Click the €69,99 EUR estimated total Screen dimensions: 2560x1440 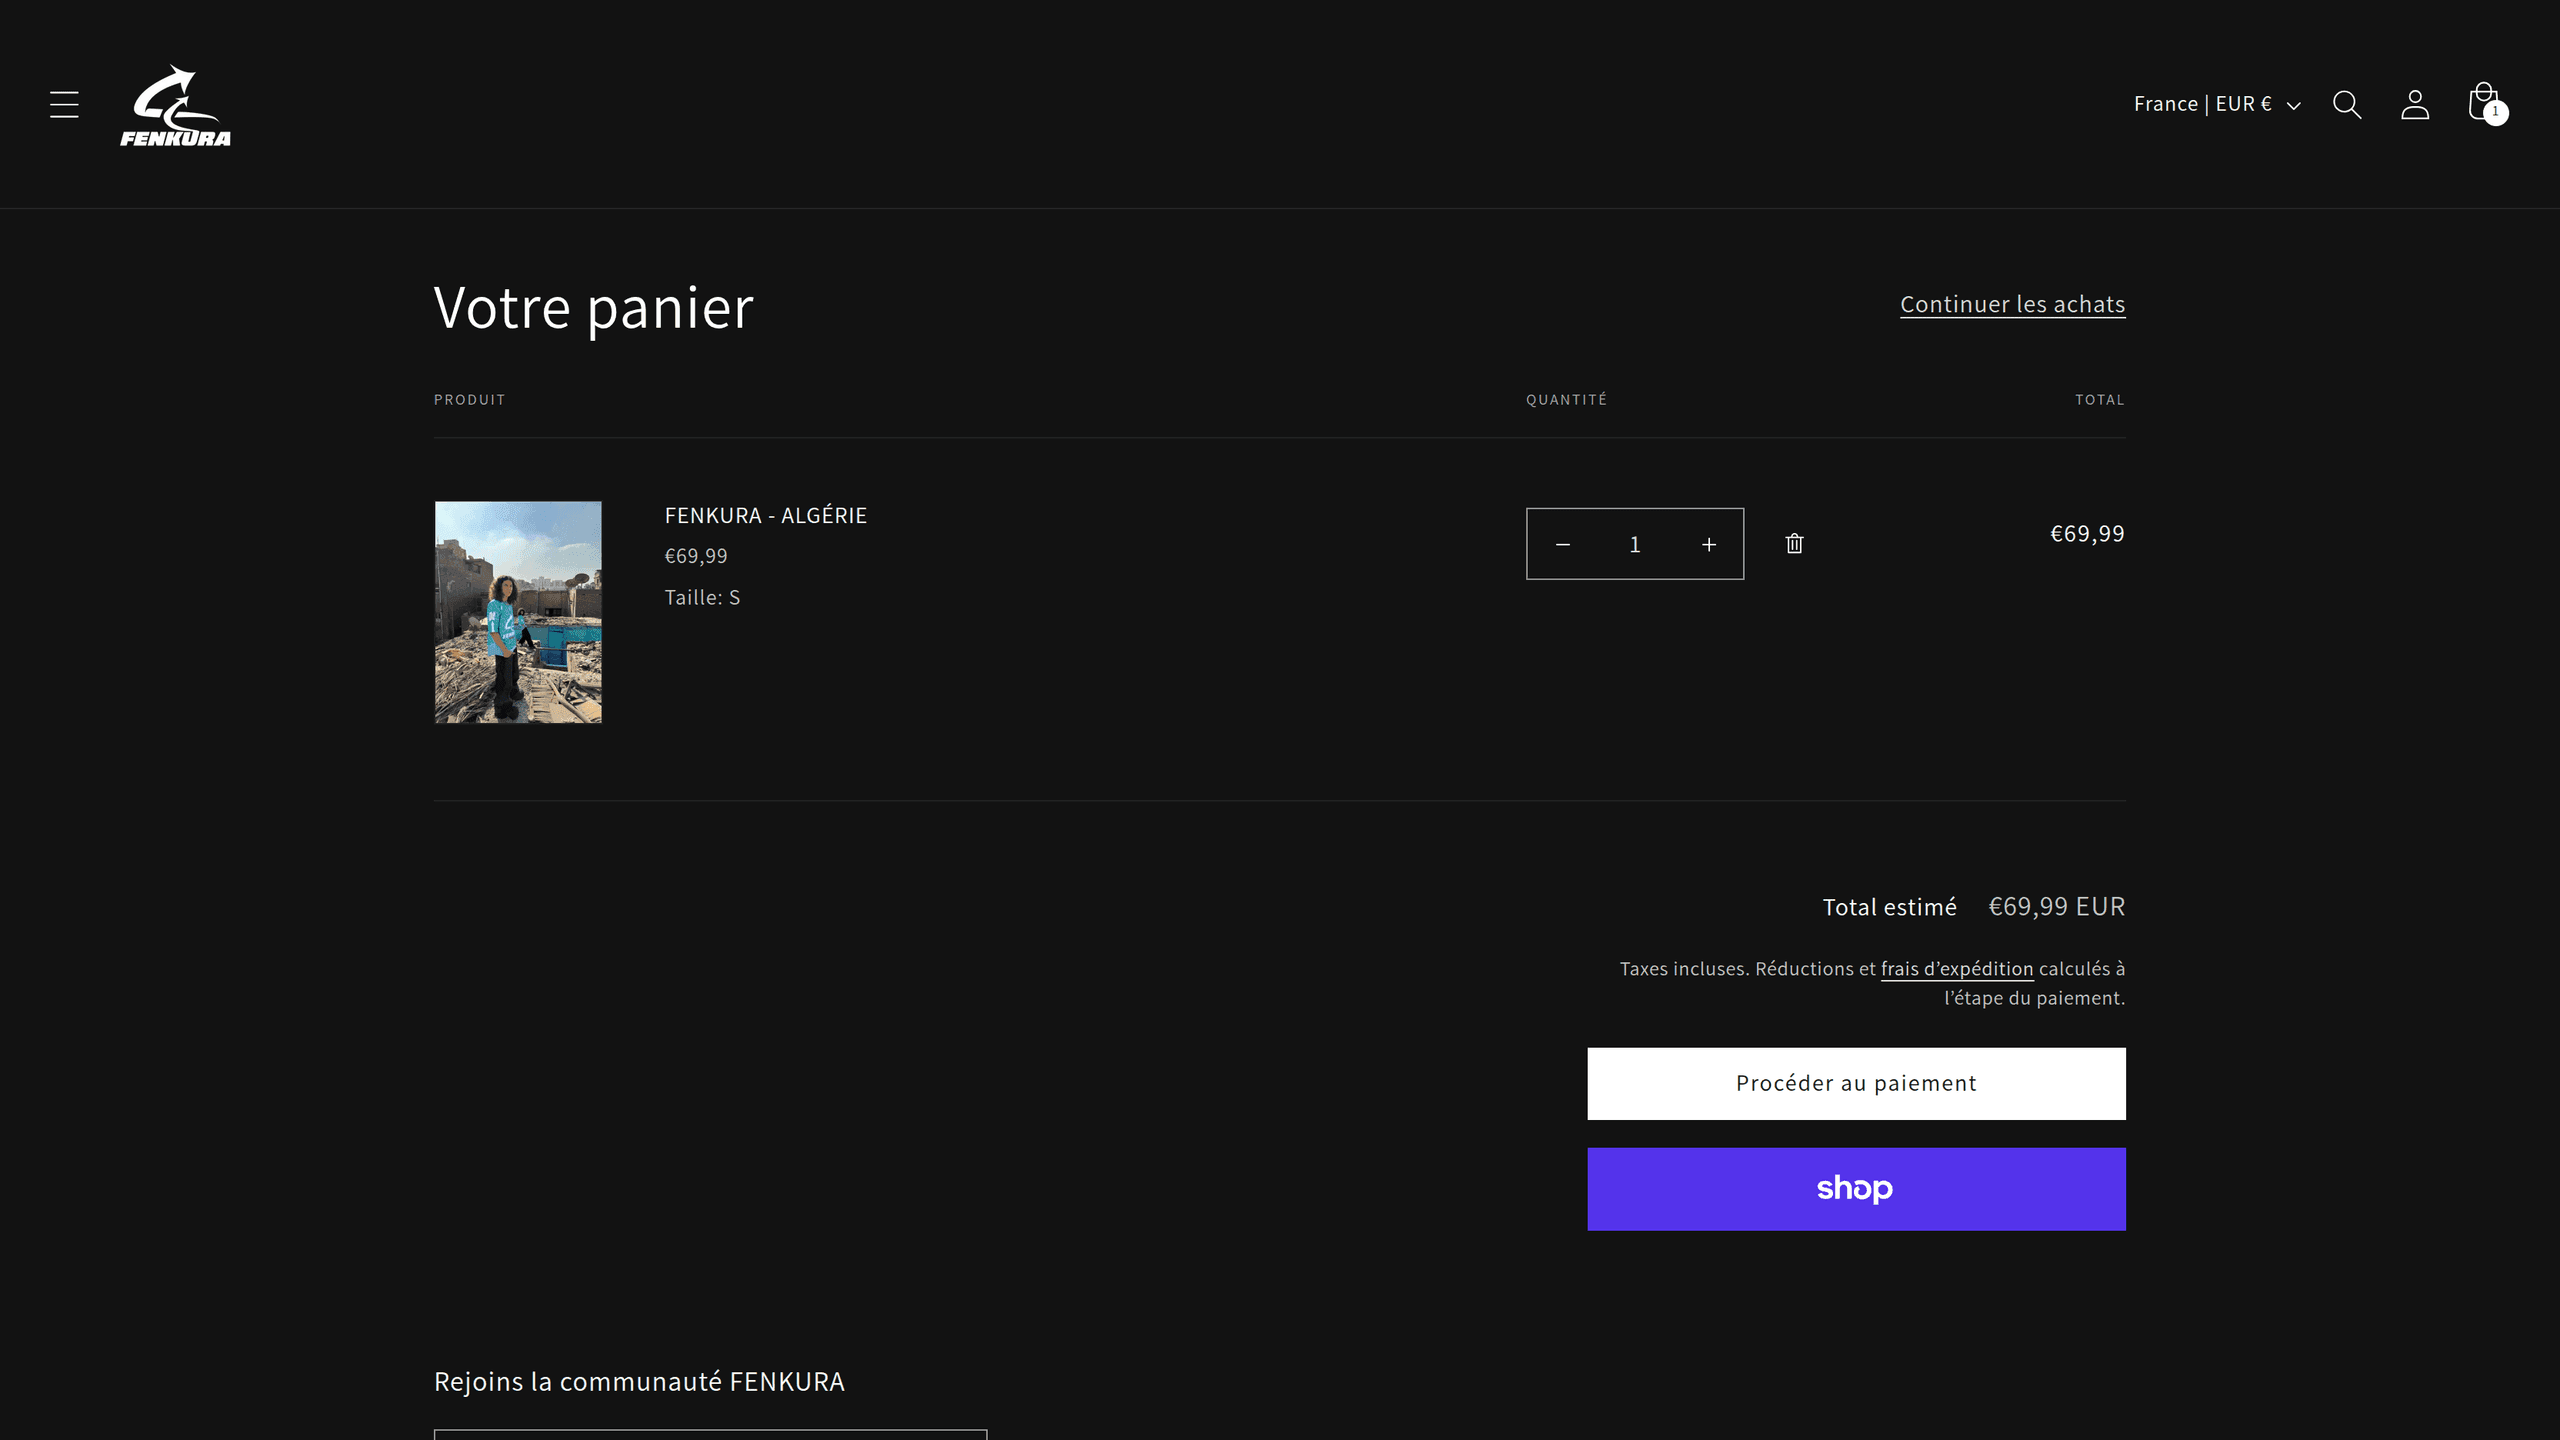pos(2057,906)
